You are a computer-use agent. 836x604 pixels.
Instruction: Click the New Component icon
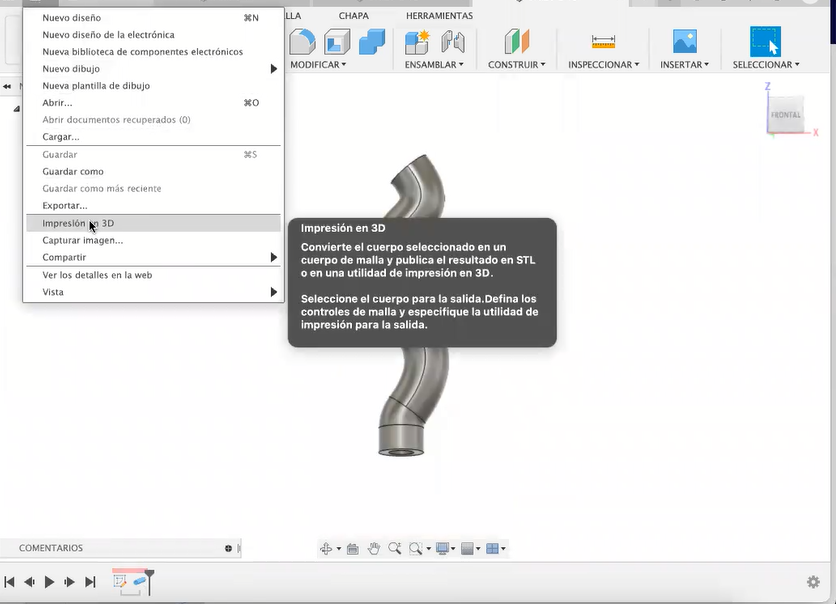click(417, 42)
